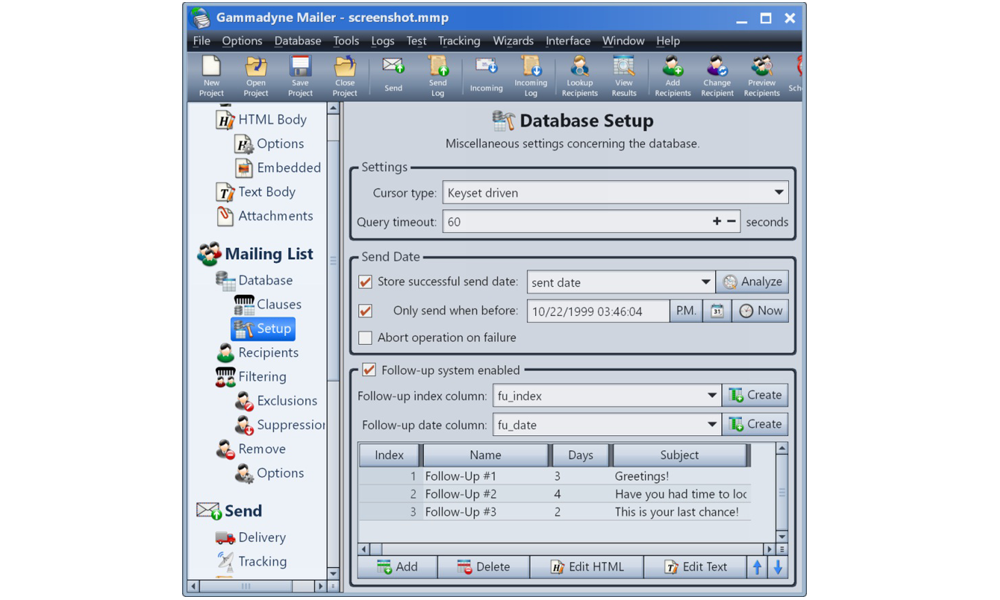Click the New Project toolbar icon
Viewport: 1000px width, 600px height.
211,76
